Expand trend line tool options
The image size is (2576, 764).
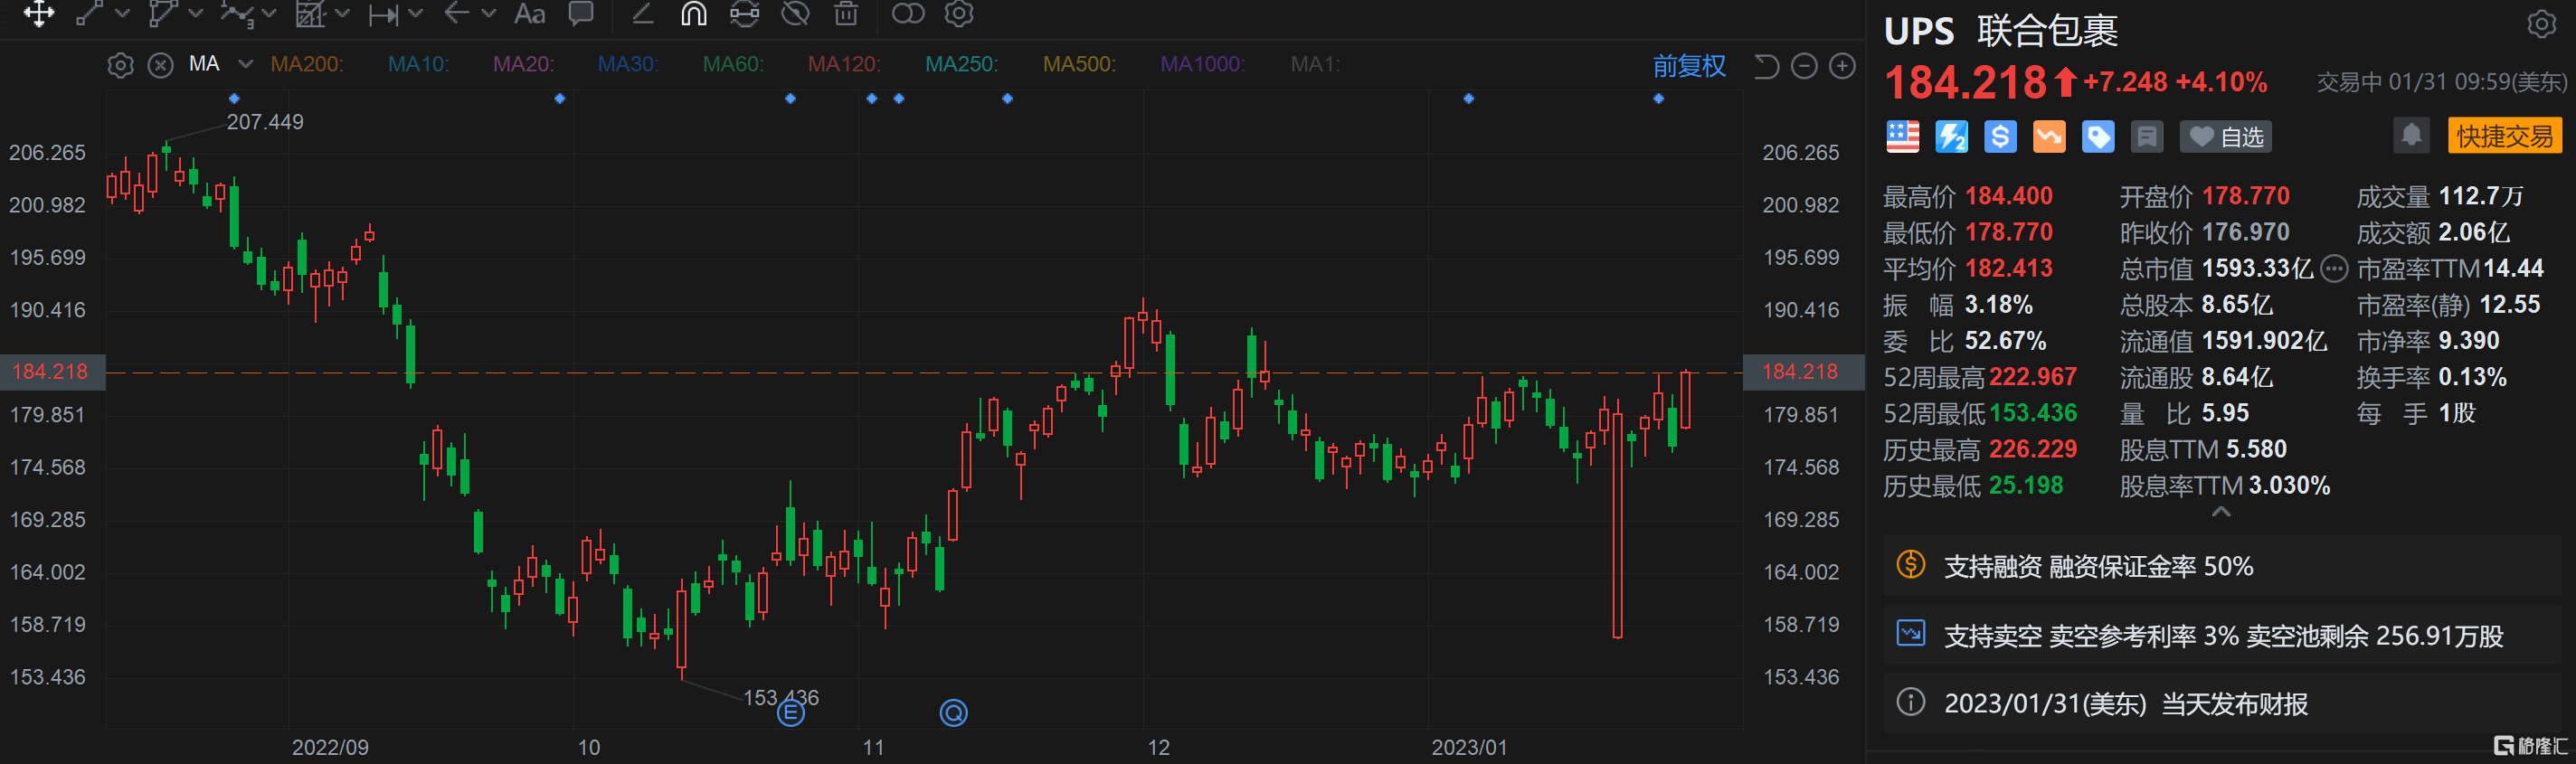123,14
